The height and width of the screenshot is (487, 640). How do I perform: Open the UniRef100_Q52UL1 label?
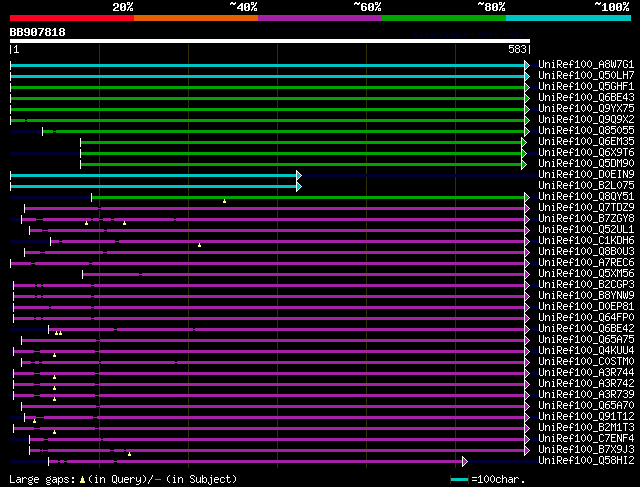(x=586, y=230)
